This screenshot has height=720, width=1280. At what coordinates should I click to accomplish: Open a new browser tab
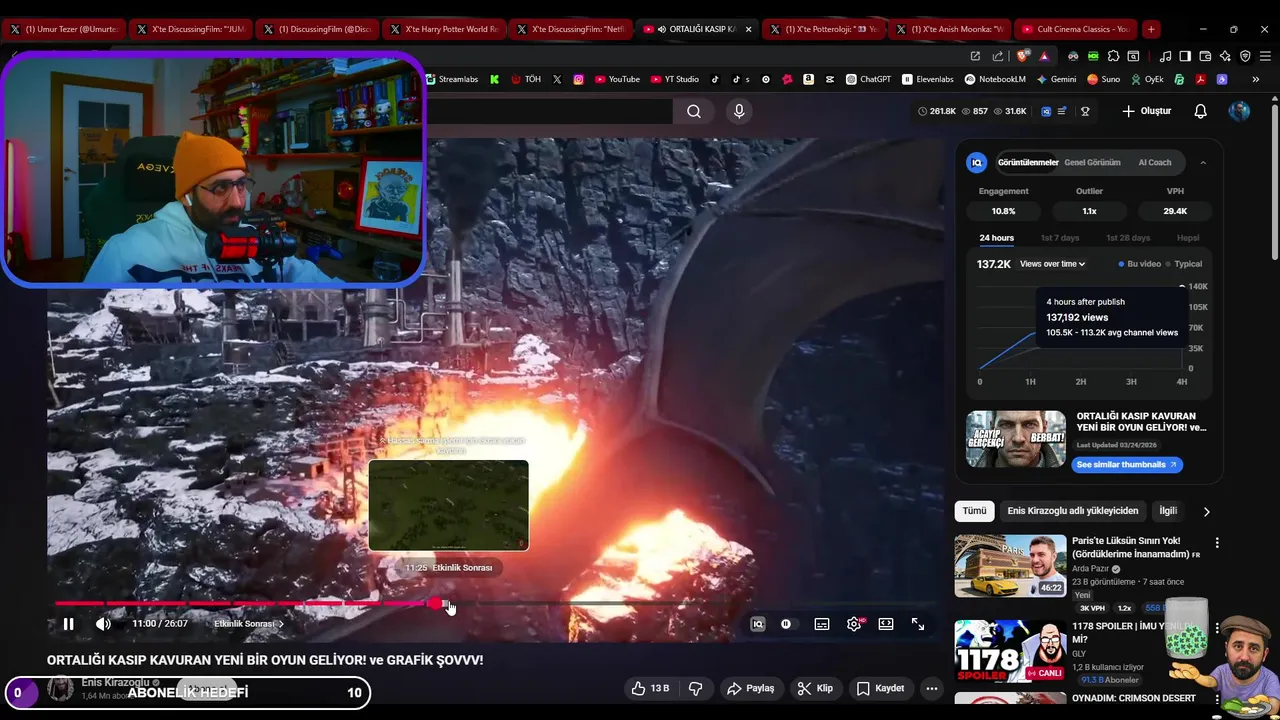[1151, 29]
